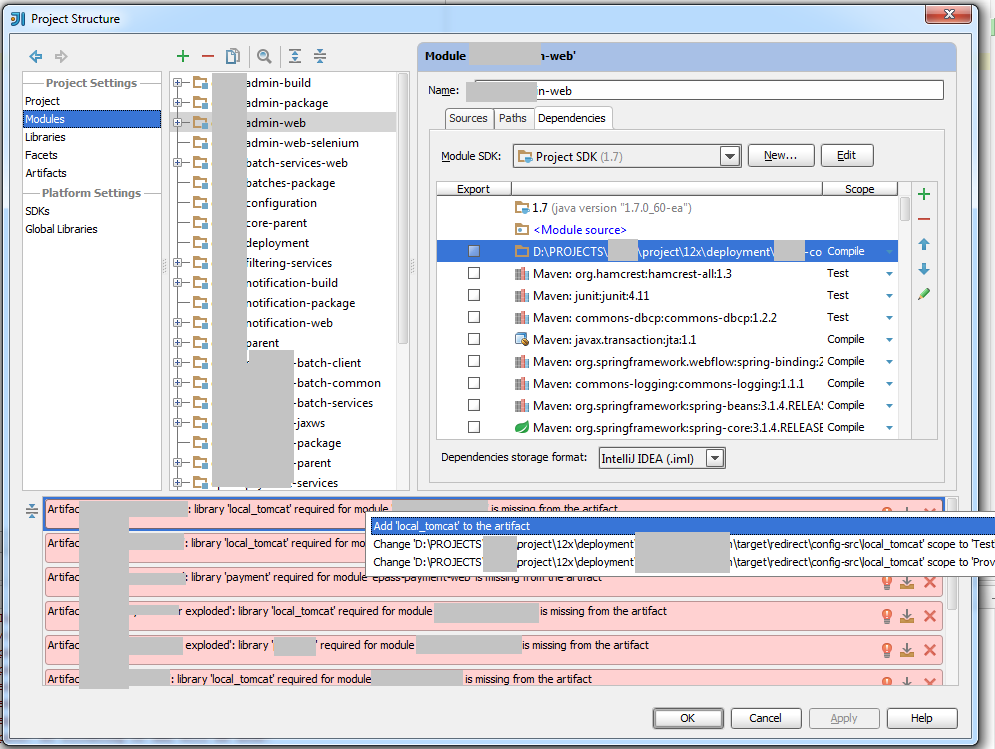995x749 pixels.
Task: Ignore the payment library problem with the red X
Action: 930,582
